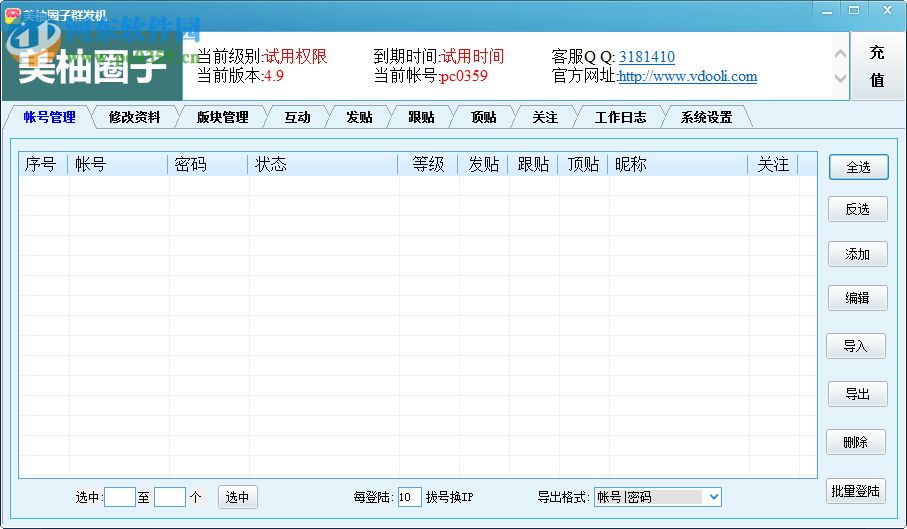Click the 全选 button

858,167
